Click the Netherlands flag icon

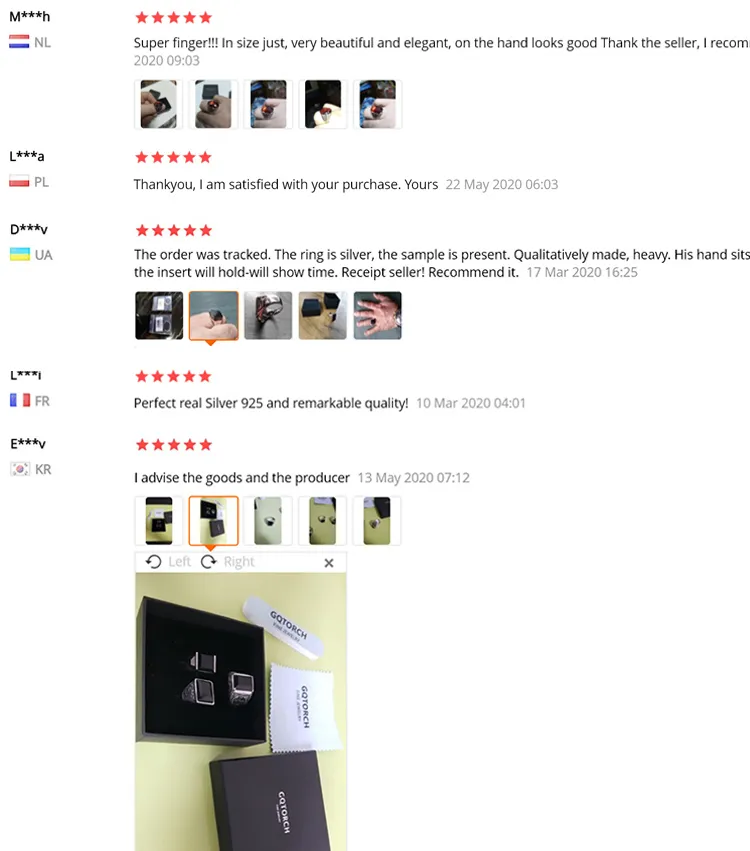coord(19,42)
